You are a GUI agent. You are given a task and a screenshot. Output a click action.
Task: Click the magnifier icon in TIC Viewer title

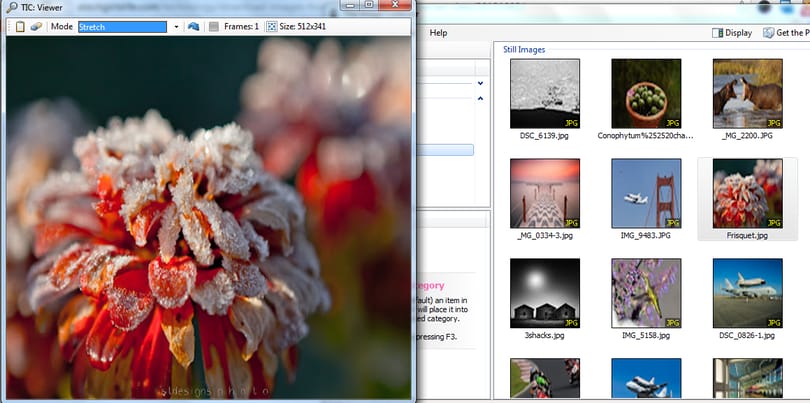[x=11, y=7]
